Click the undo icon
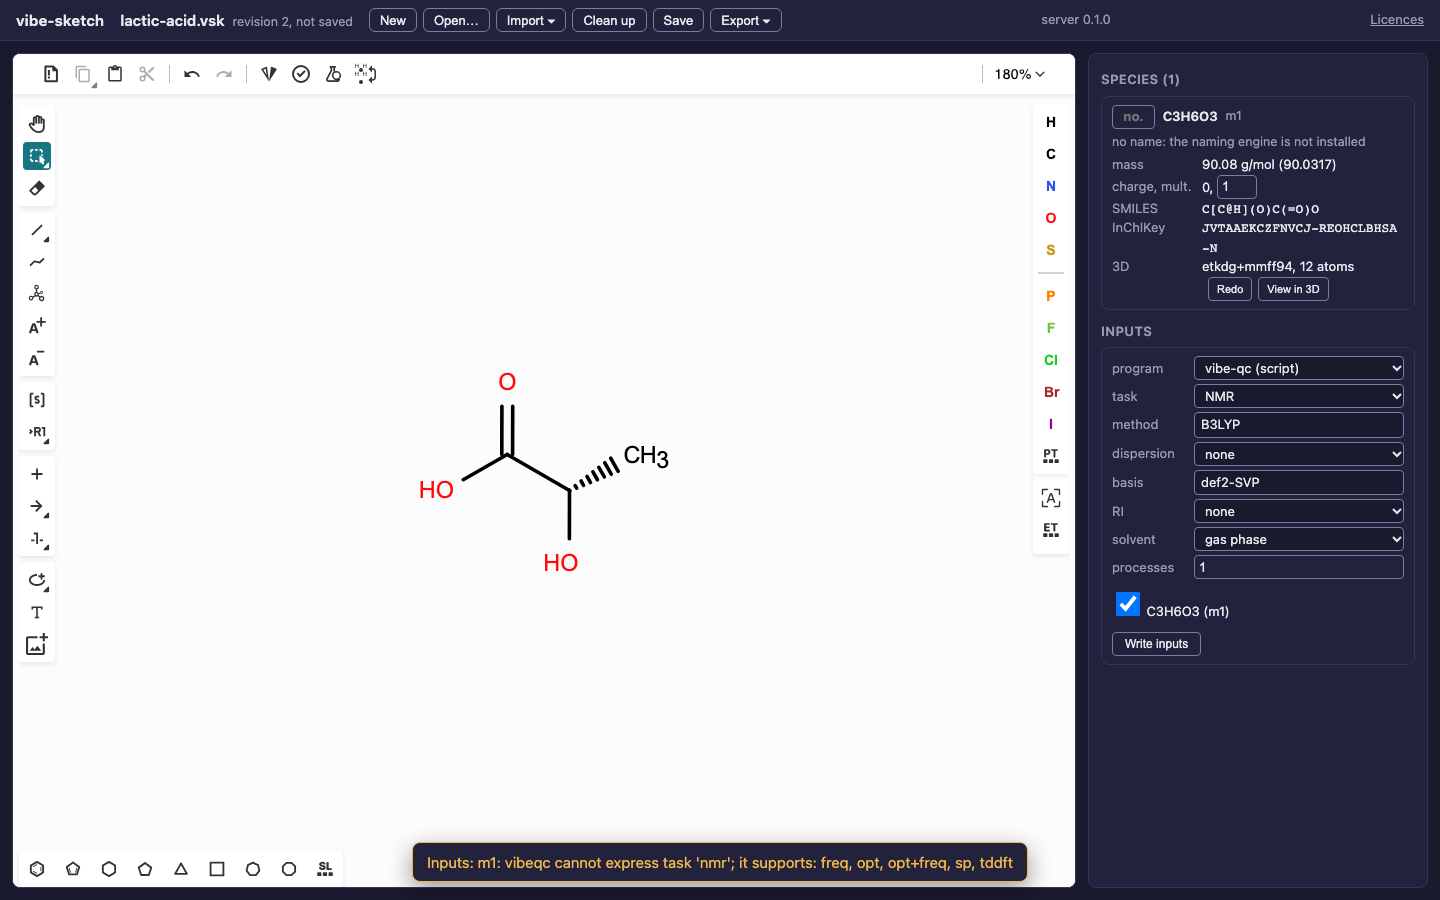Screen dimensions: 1440x900 192,74
